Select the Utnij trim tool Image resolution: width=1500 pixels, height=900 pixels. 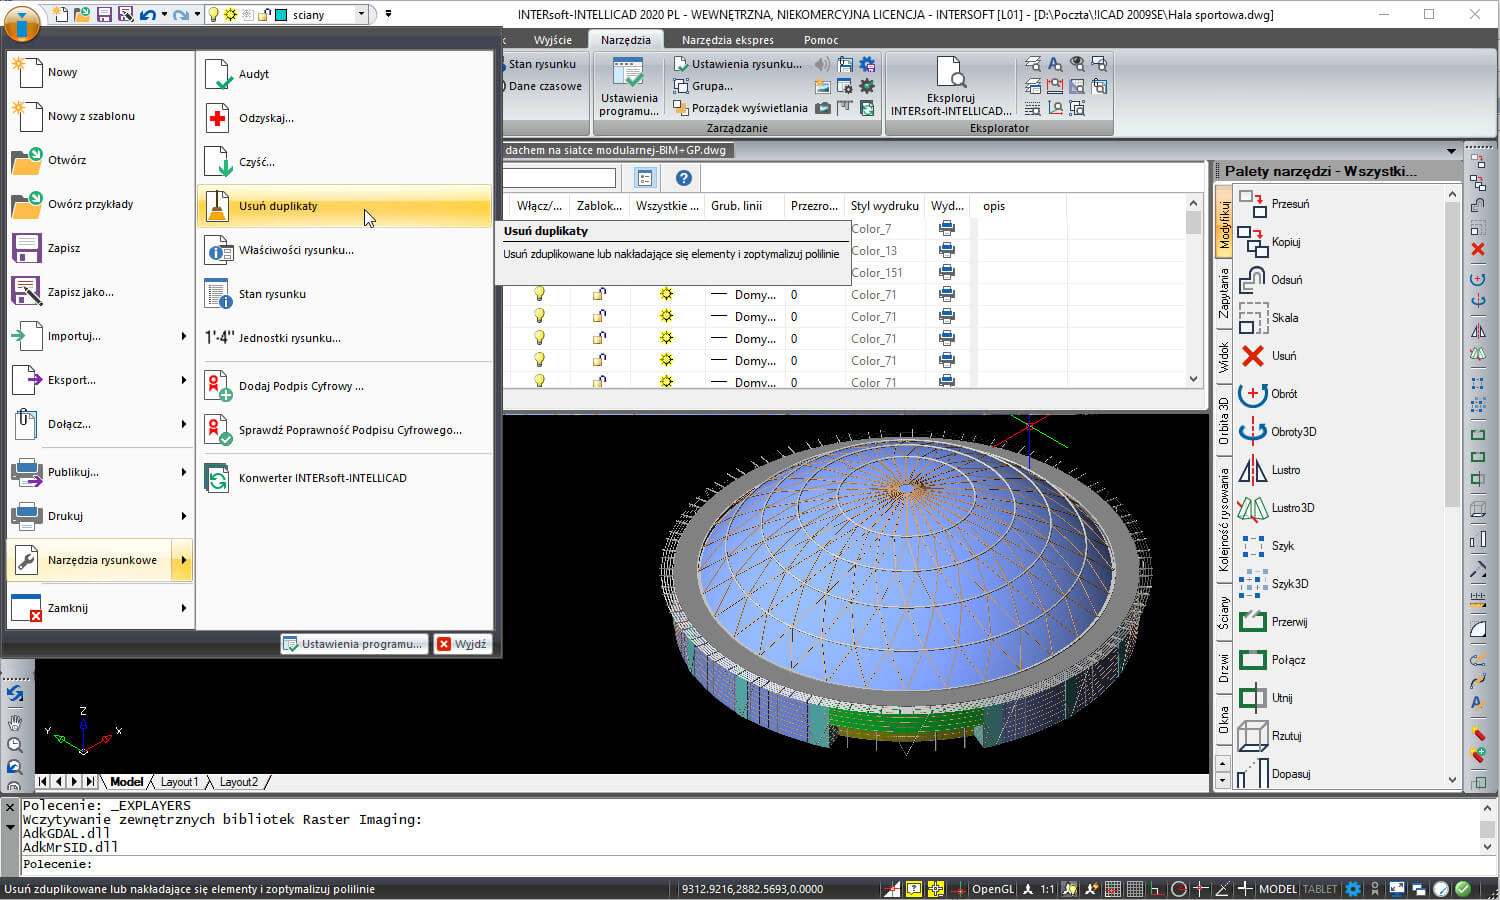click(1266, 698)
